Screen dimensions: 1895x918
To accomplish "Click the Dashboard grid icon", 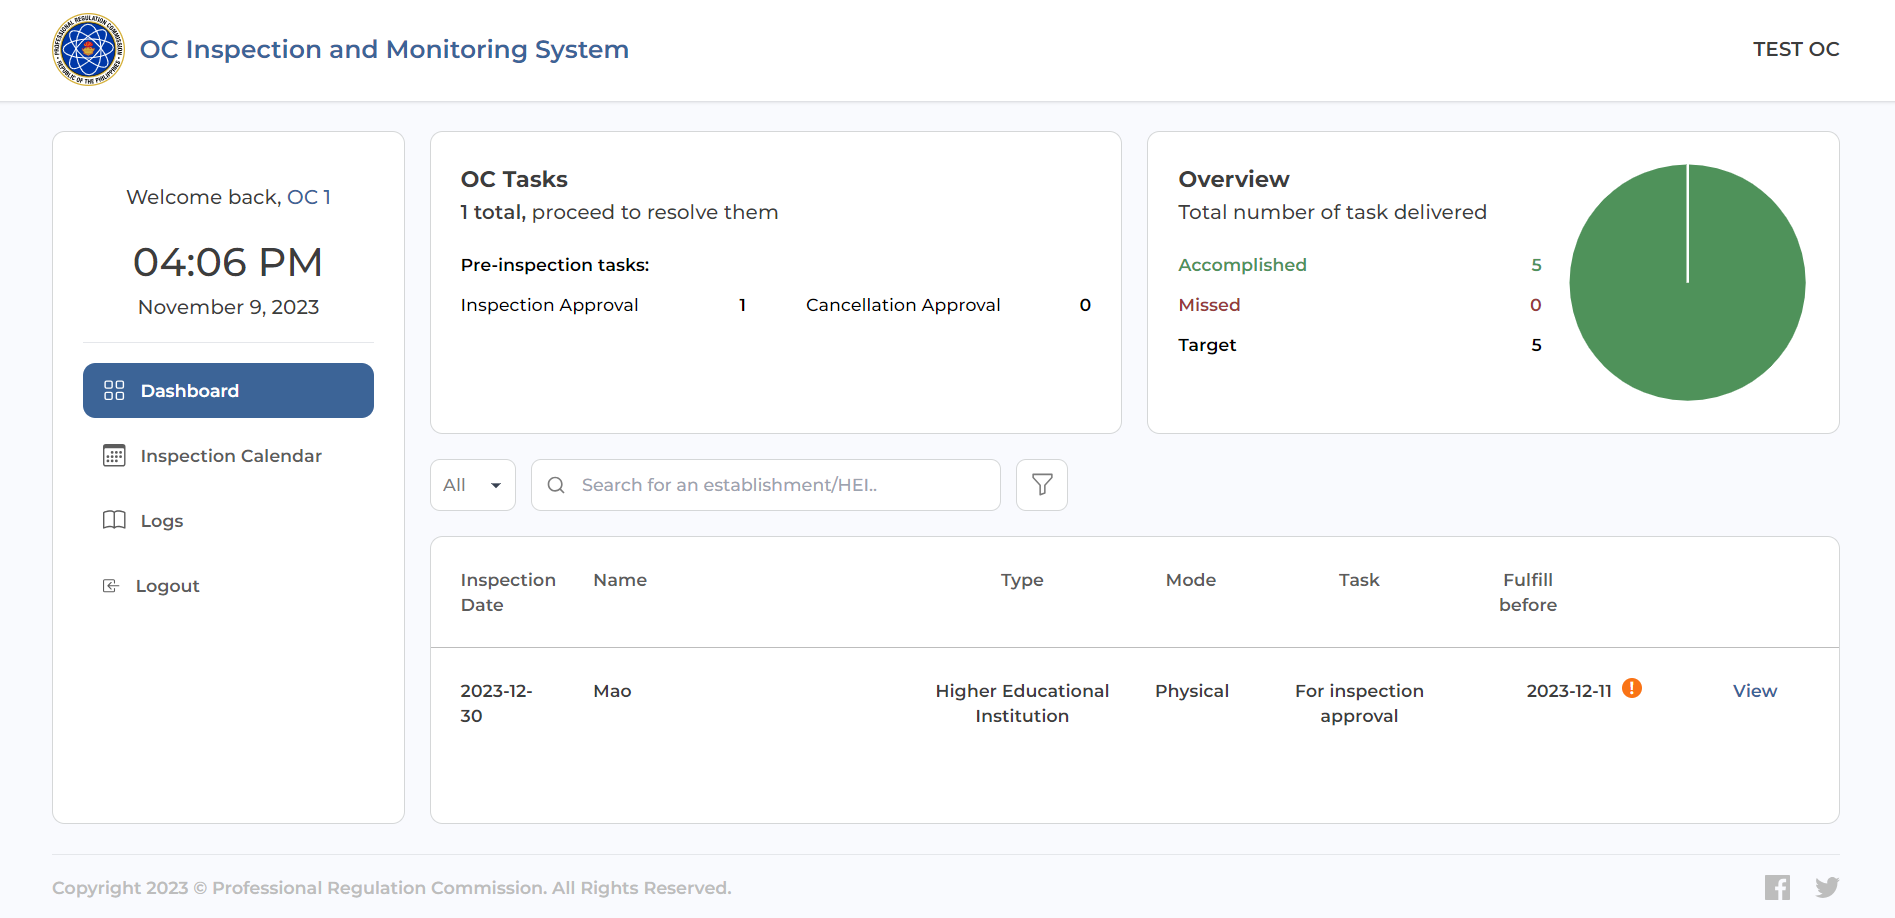I will tap(114, 391).
